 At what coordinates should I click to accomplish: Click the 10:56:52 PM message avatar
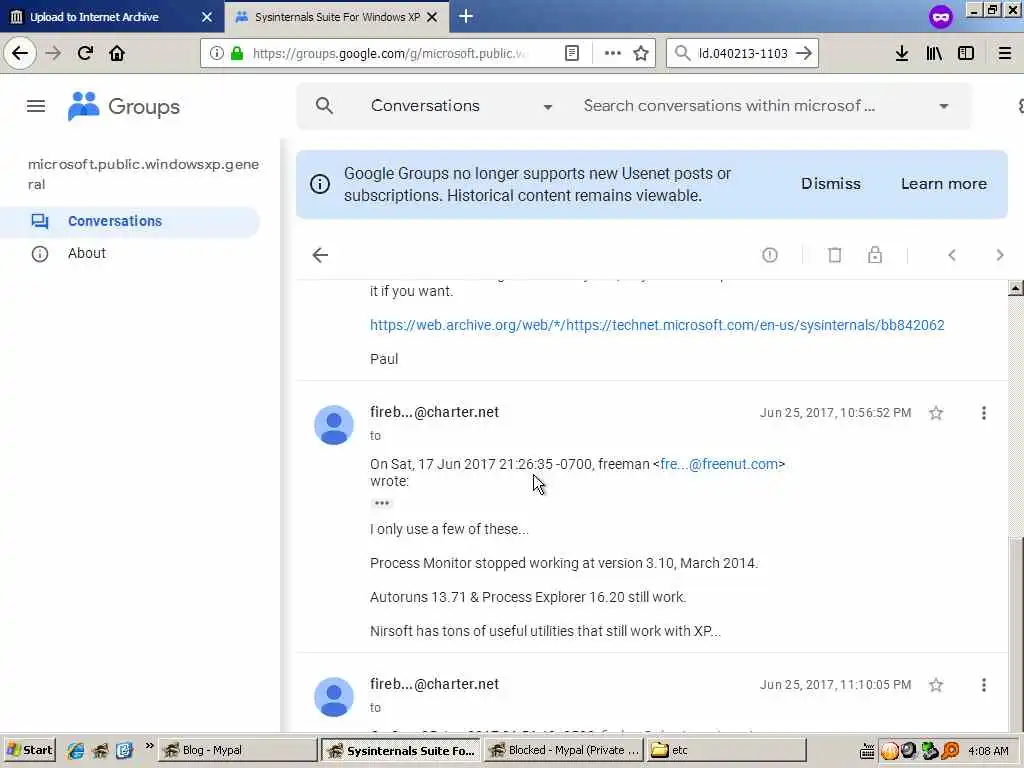(334, 424)
